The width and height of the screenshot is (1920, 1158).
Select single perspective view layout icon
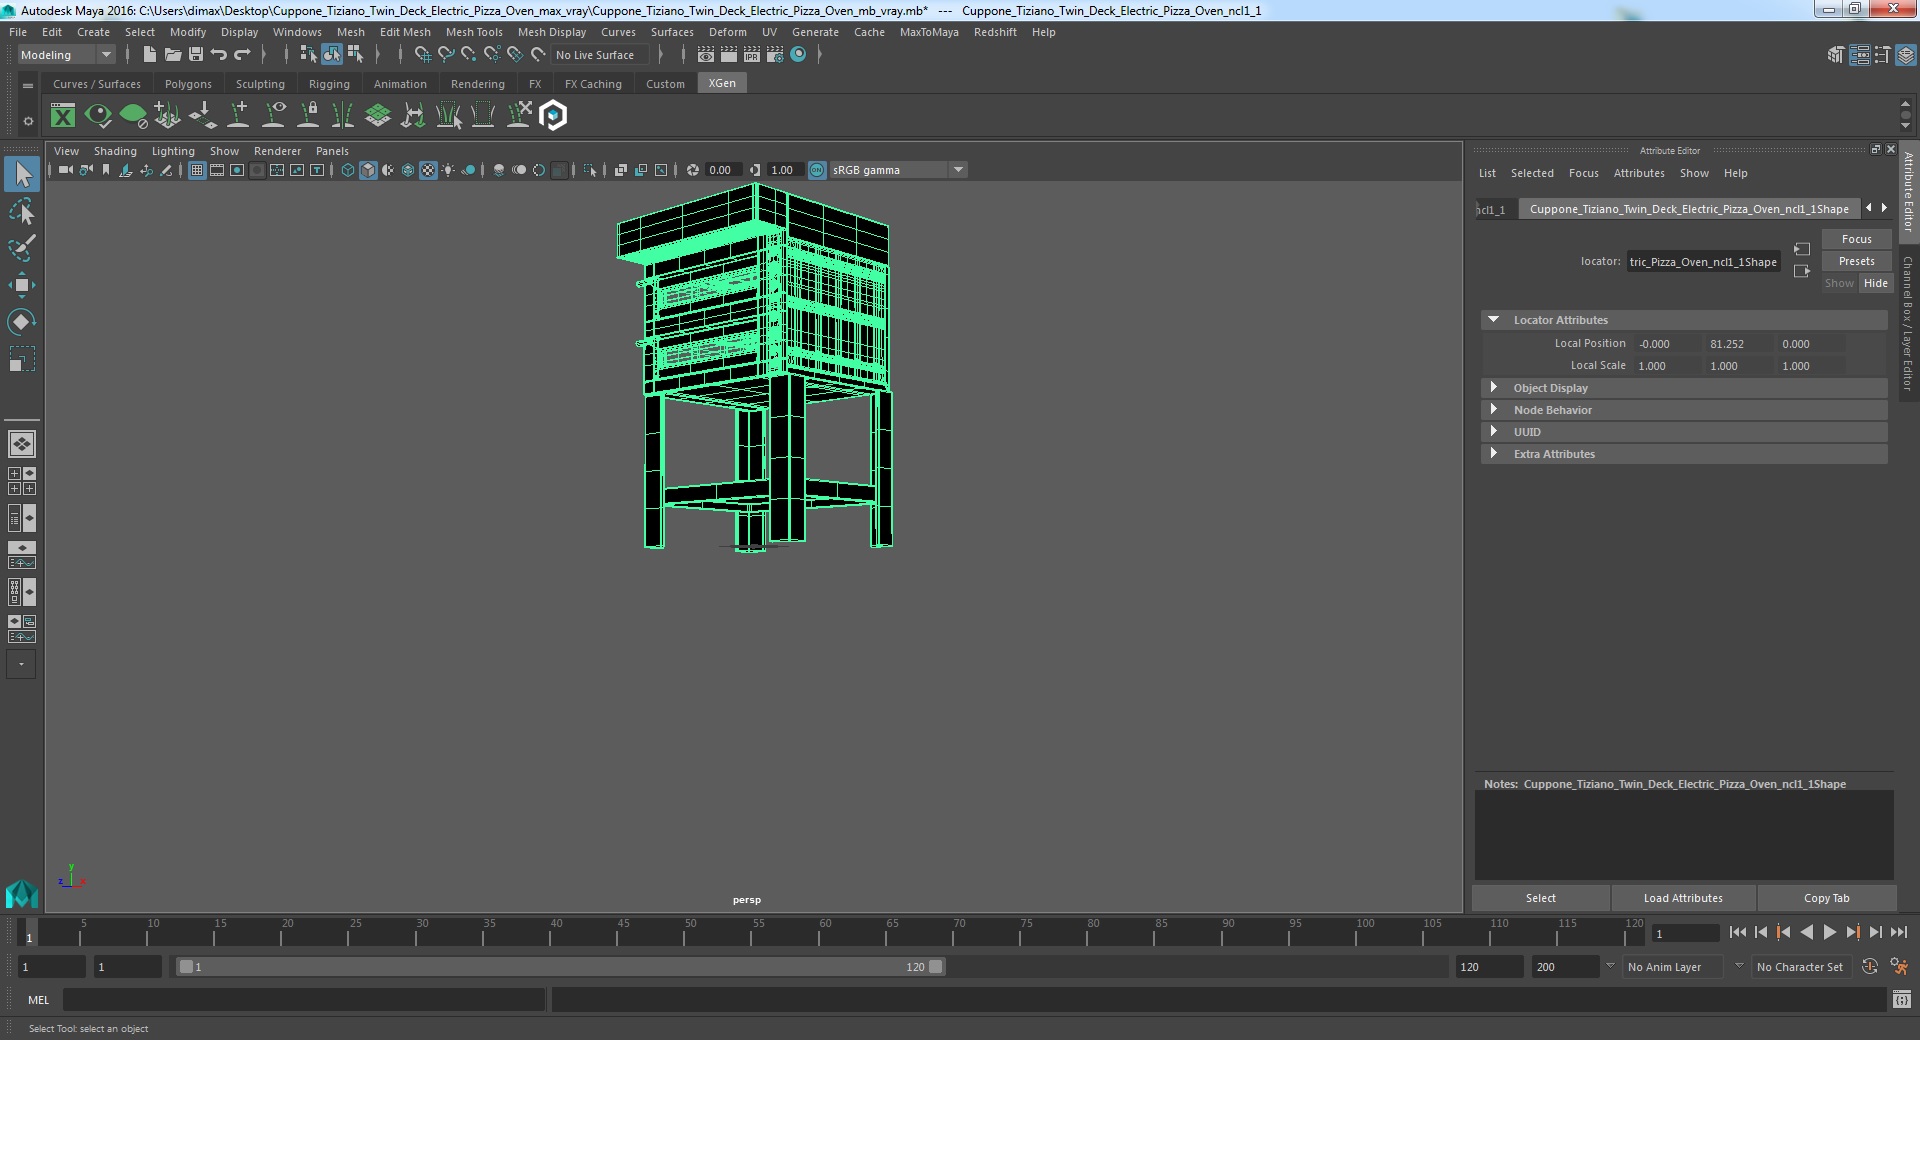21,443
